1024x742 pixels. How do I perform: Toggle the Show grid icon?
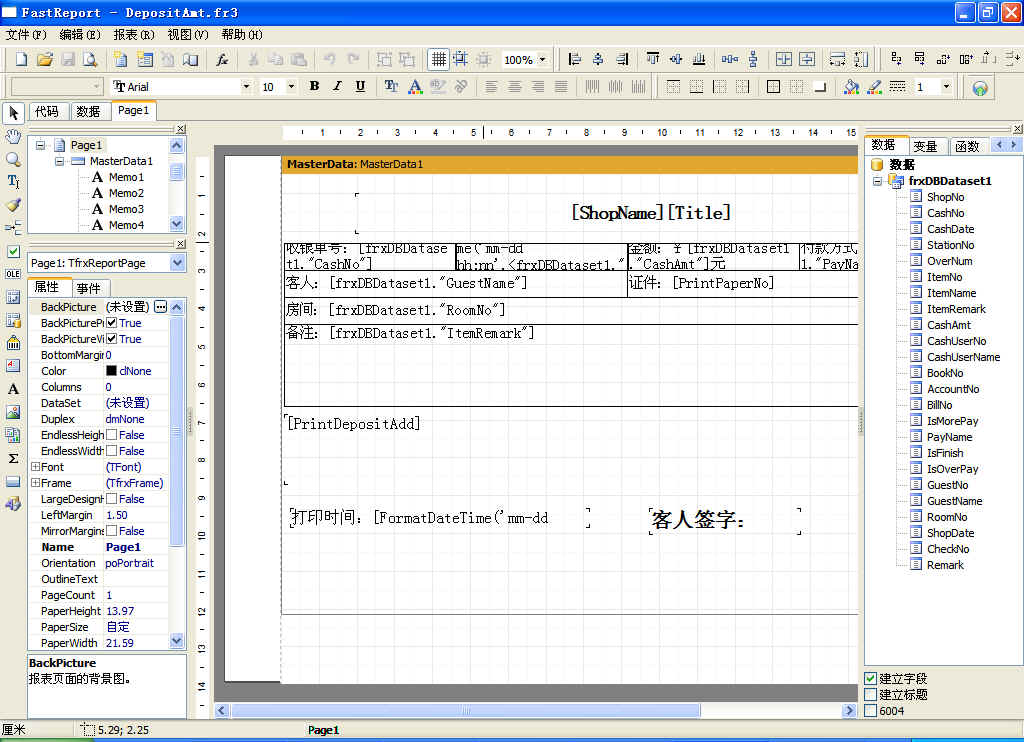[438, 59]
